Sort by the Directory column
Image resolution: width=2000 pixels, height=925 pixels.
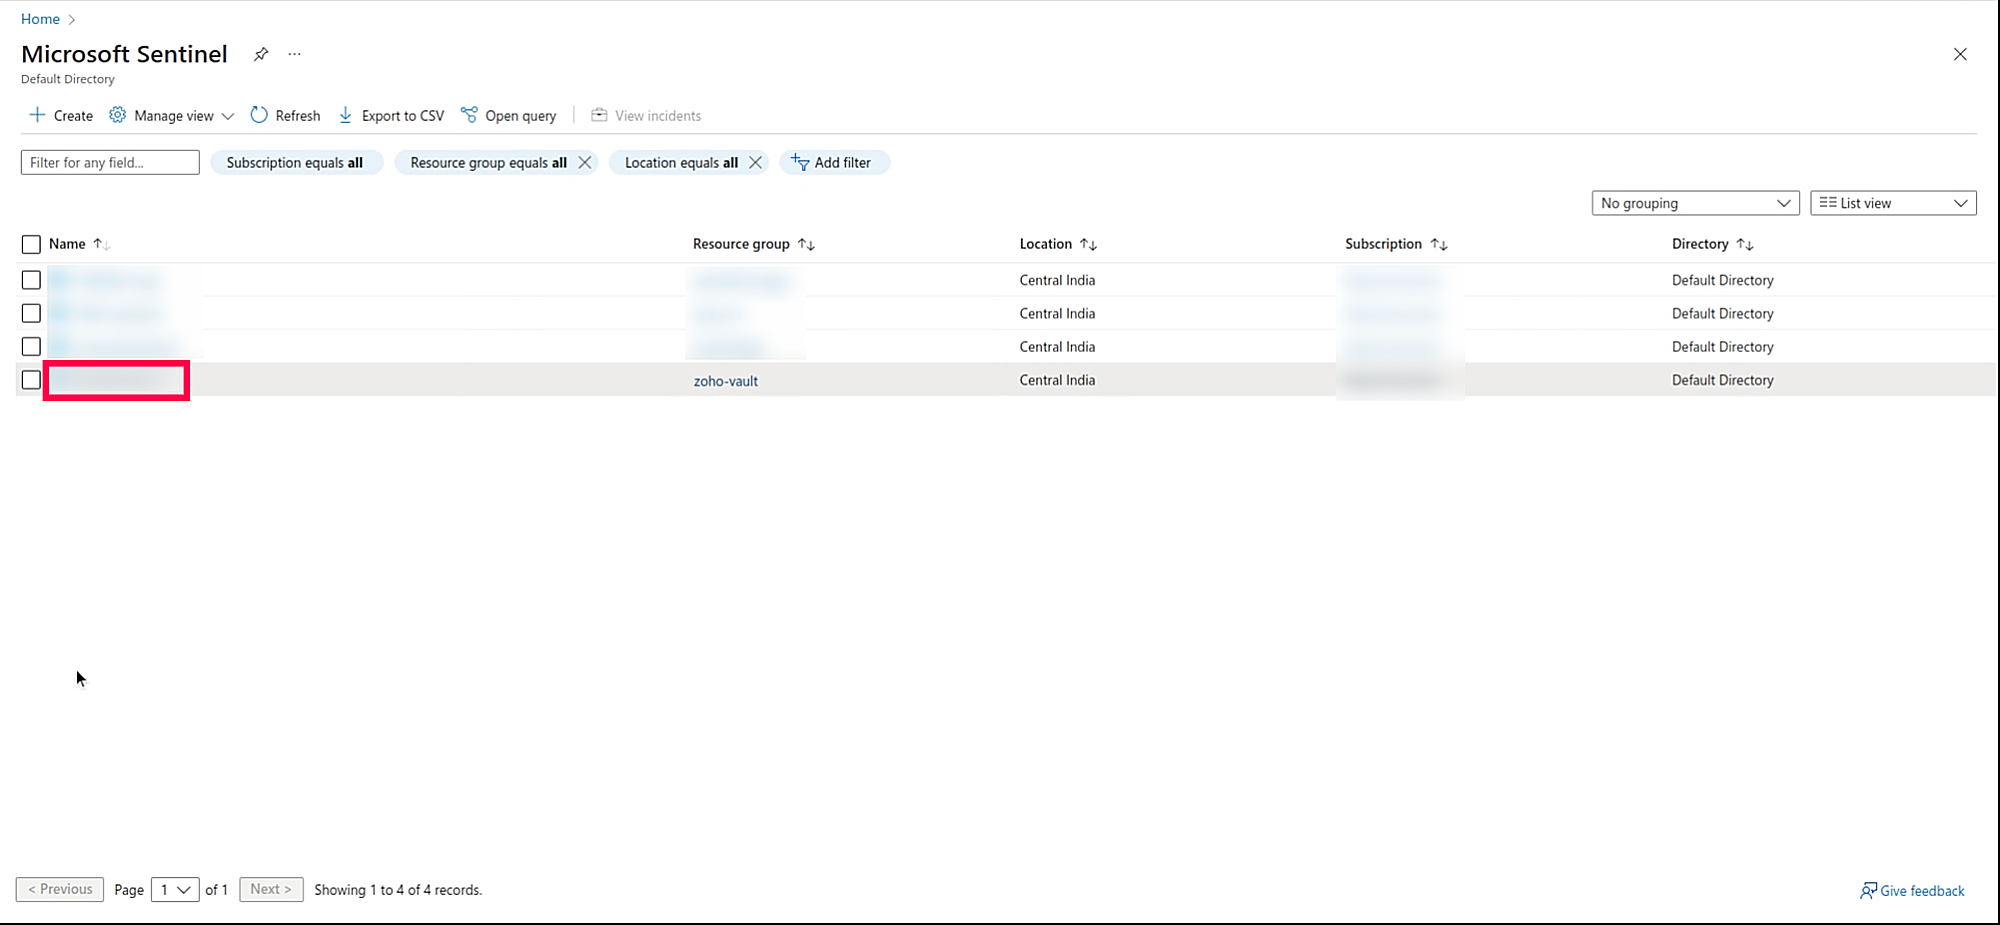(x=1712, y=244)
